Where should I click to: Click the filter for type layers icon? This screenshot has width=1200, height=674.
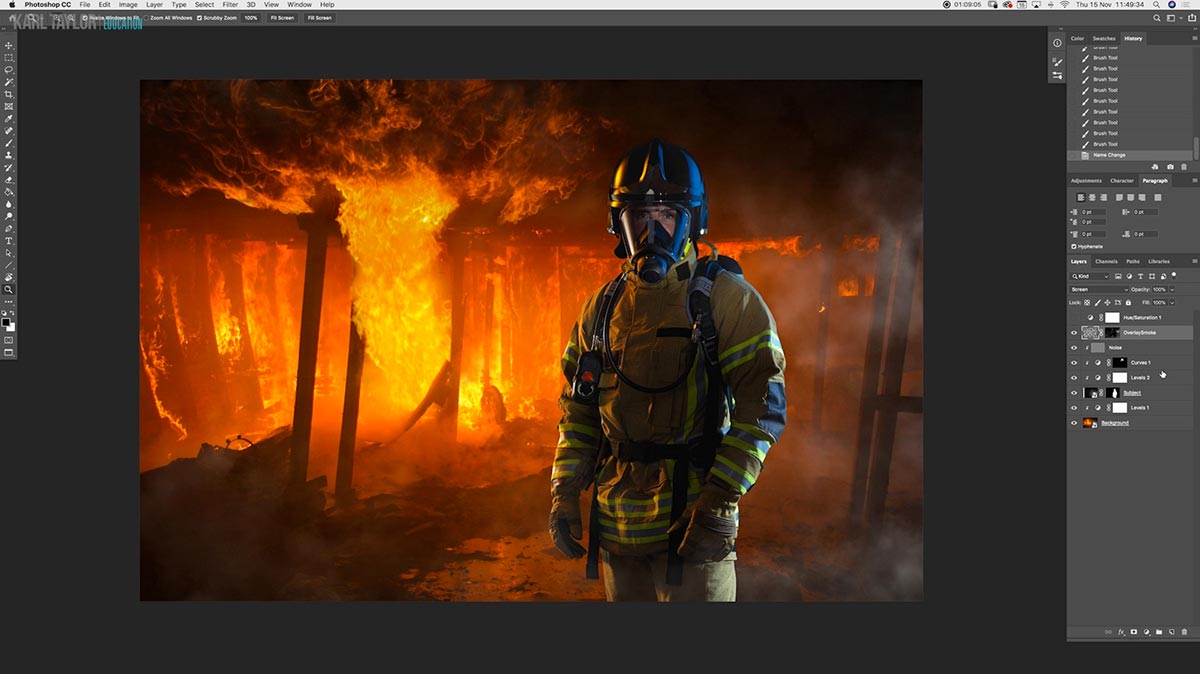[x=1140, y=276]
